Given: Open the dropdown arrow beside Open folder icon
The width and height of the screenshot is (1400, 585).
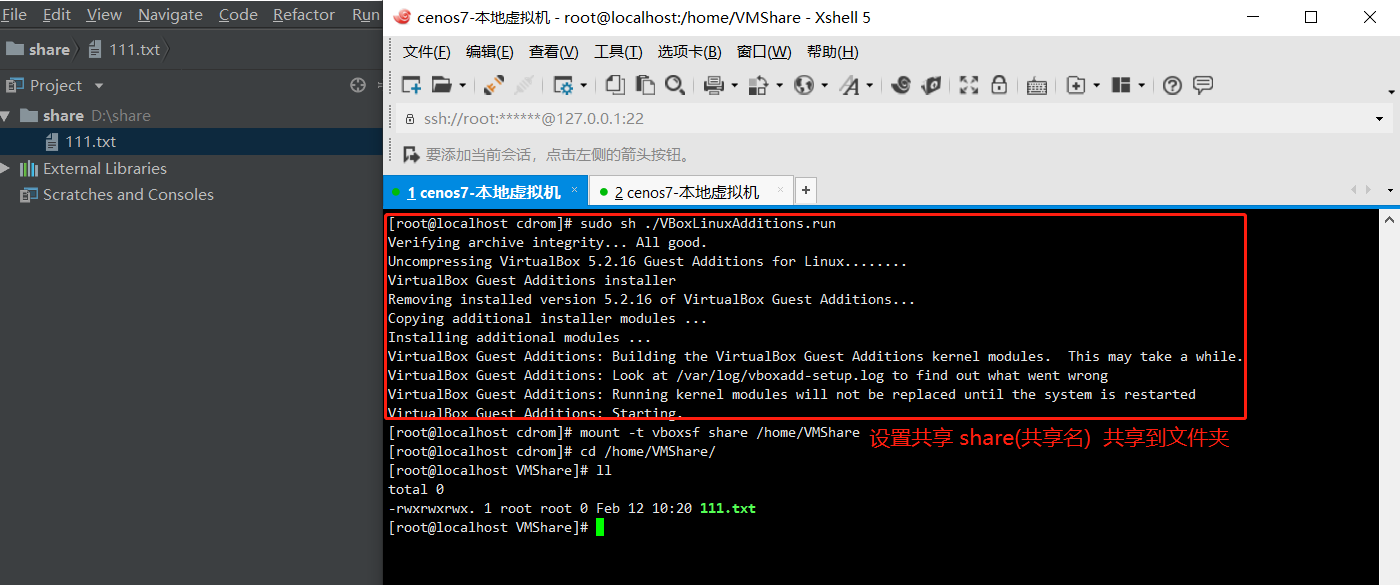Looking at the screenshot, I should (x=461, y=86).
